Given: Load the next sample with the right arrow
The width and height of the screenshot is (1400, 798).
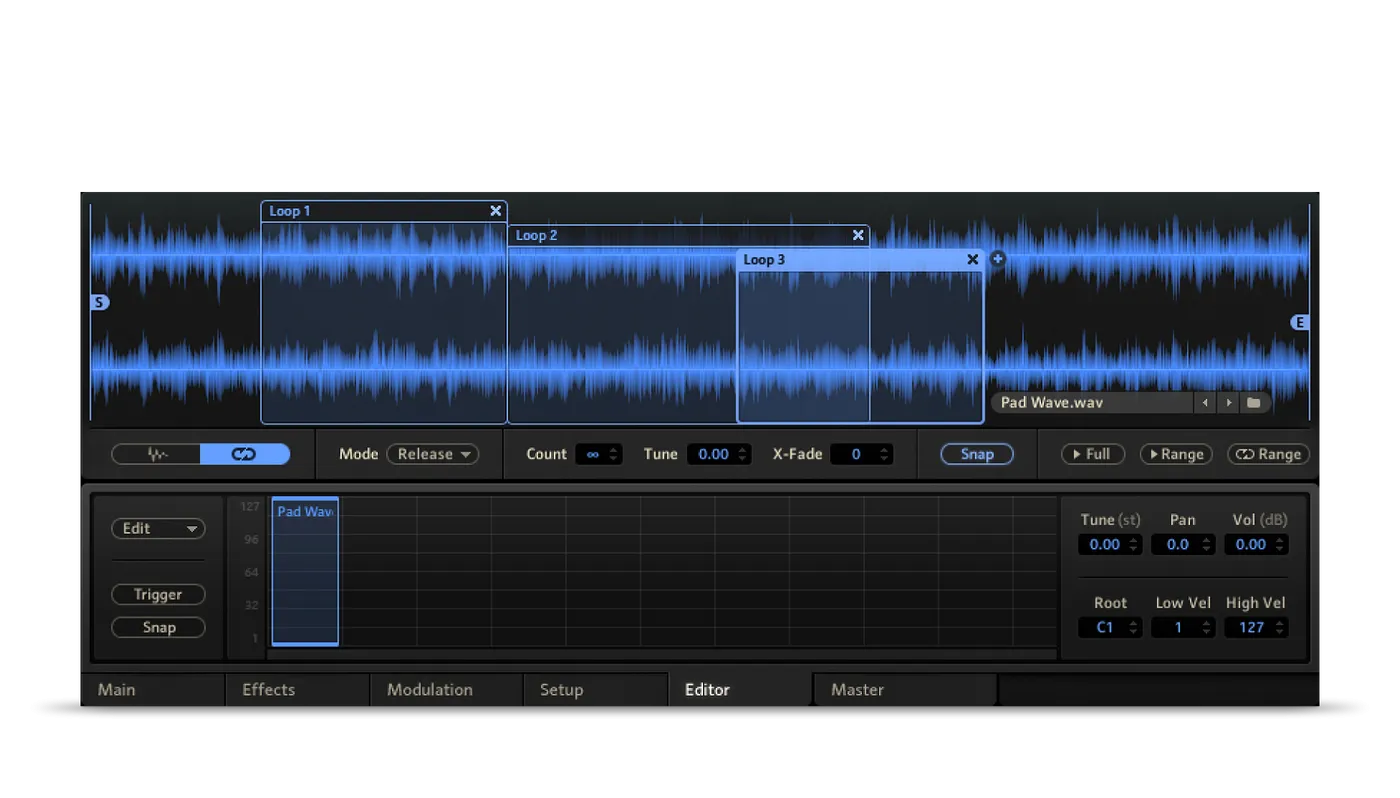Looking at the screenshot, I should click(1228, 403).
